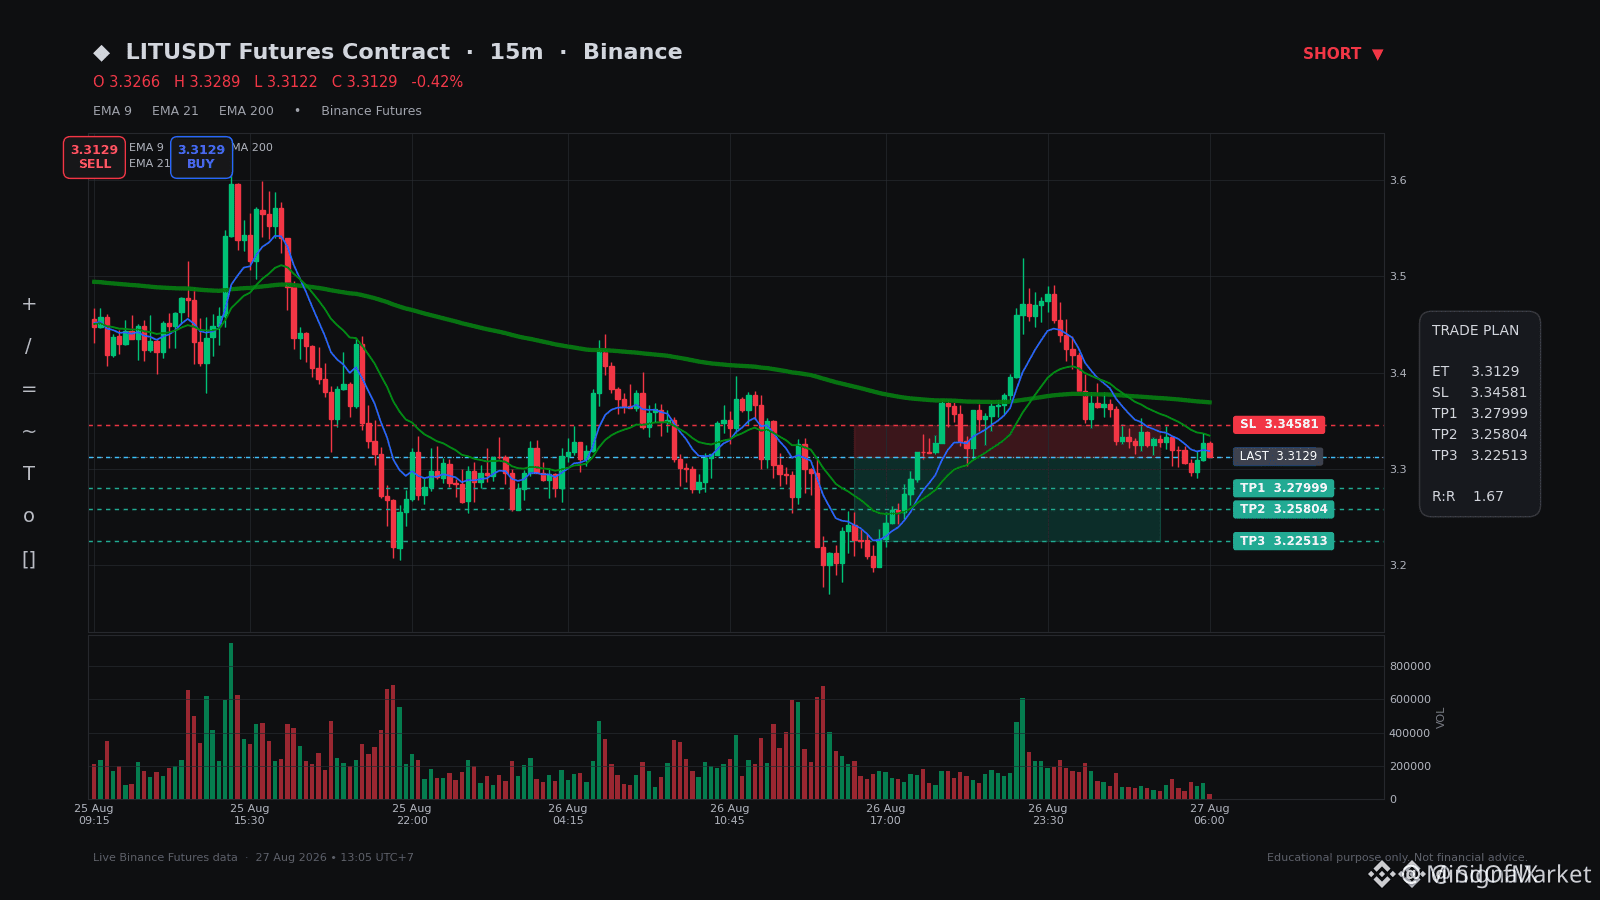The image size is (1600, 900).
Task: Click the close price C 3.3129
Action: 364,82
